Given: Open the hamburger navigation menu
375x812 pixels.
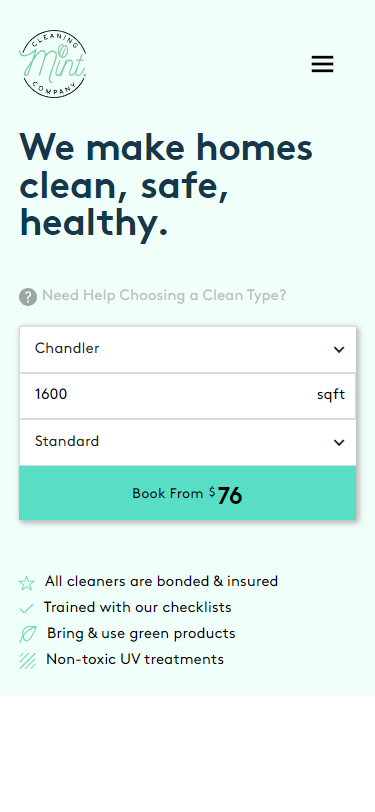Looking at the screenshot, I should coord(322,64).
